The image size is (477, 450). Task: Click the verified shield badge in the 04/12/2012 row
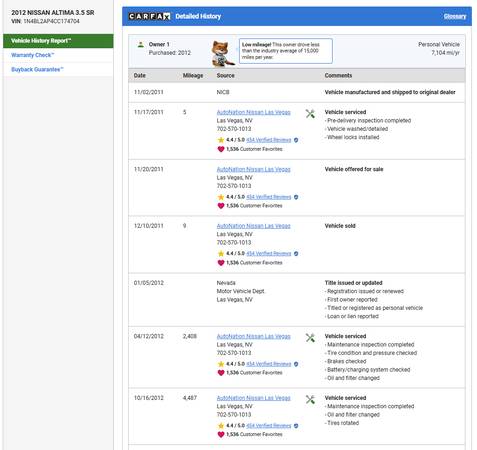tap(296, 364)
